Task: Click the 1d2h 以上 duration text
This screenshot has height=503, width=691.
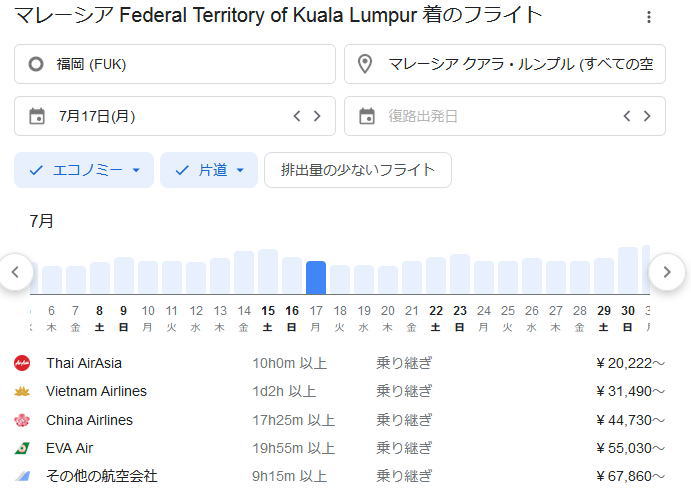Action: (284, 391)
